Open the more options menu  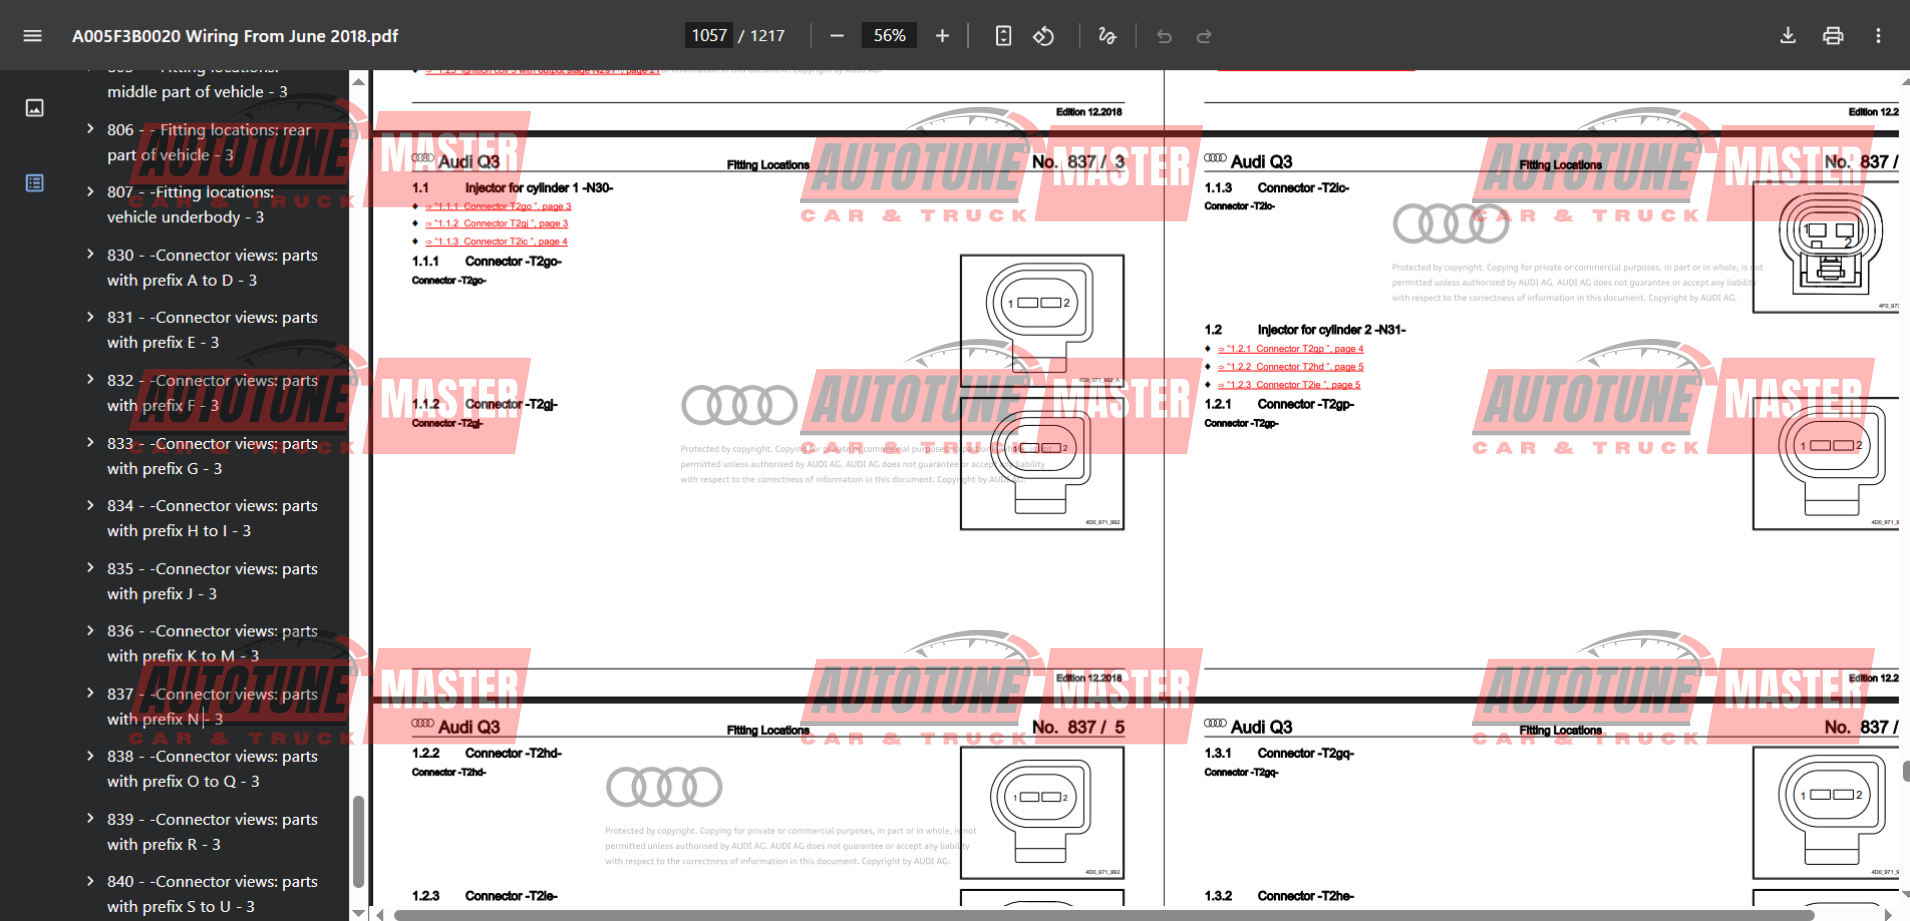tap(1877, 35)
